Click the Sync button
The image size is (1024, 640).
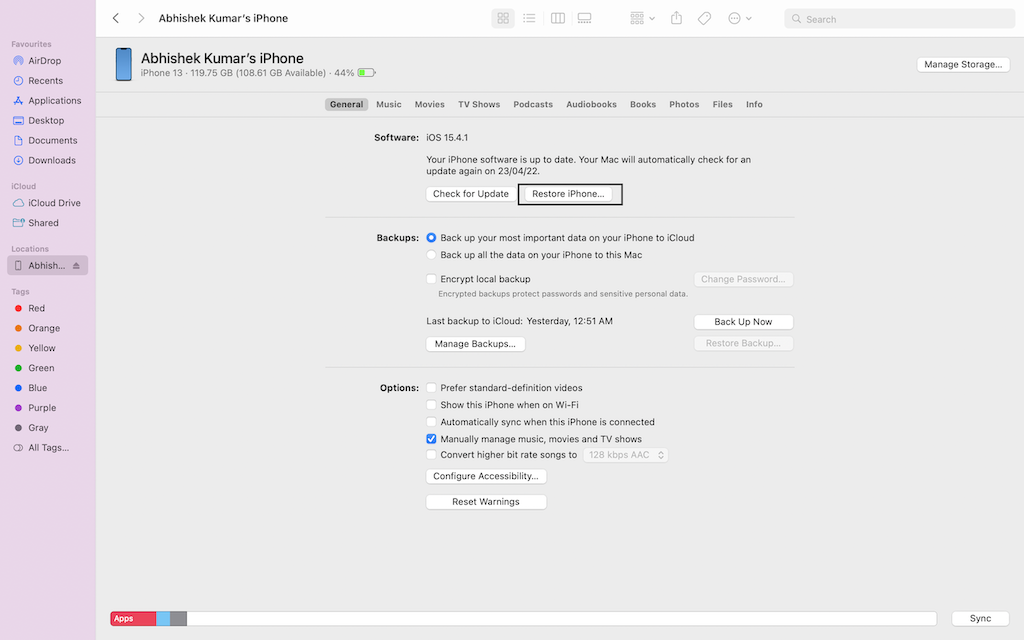(x=980, y=618)
